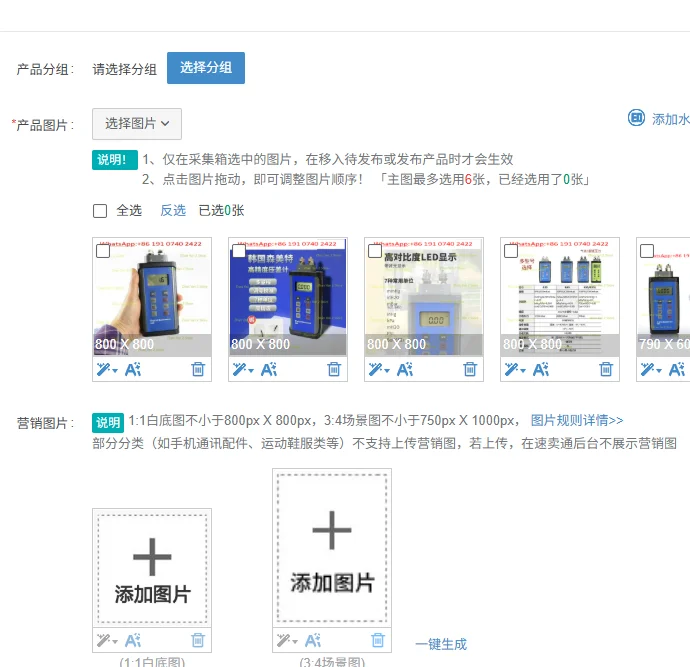
Task: Check the first product image checkbox
Action: [103, 251]
